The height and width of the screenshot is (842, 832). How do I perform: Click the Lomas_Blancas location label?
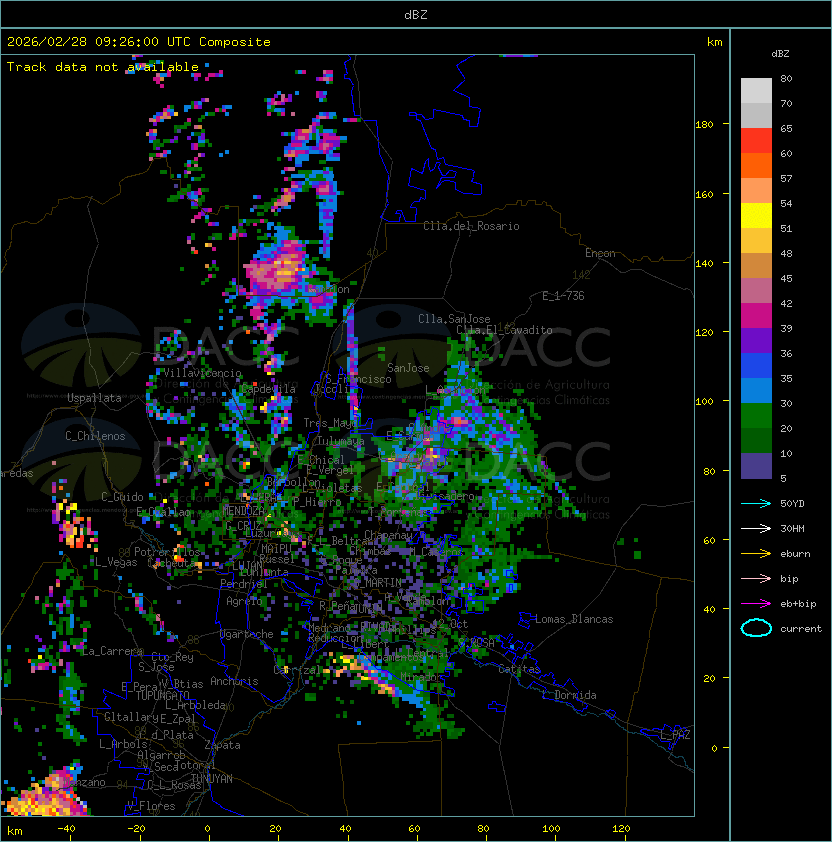tap(574, 619)
